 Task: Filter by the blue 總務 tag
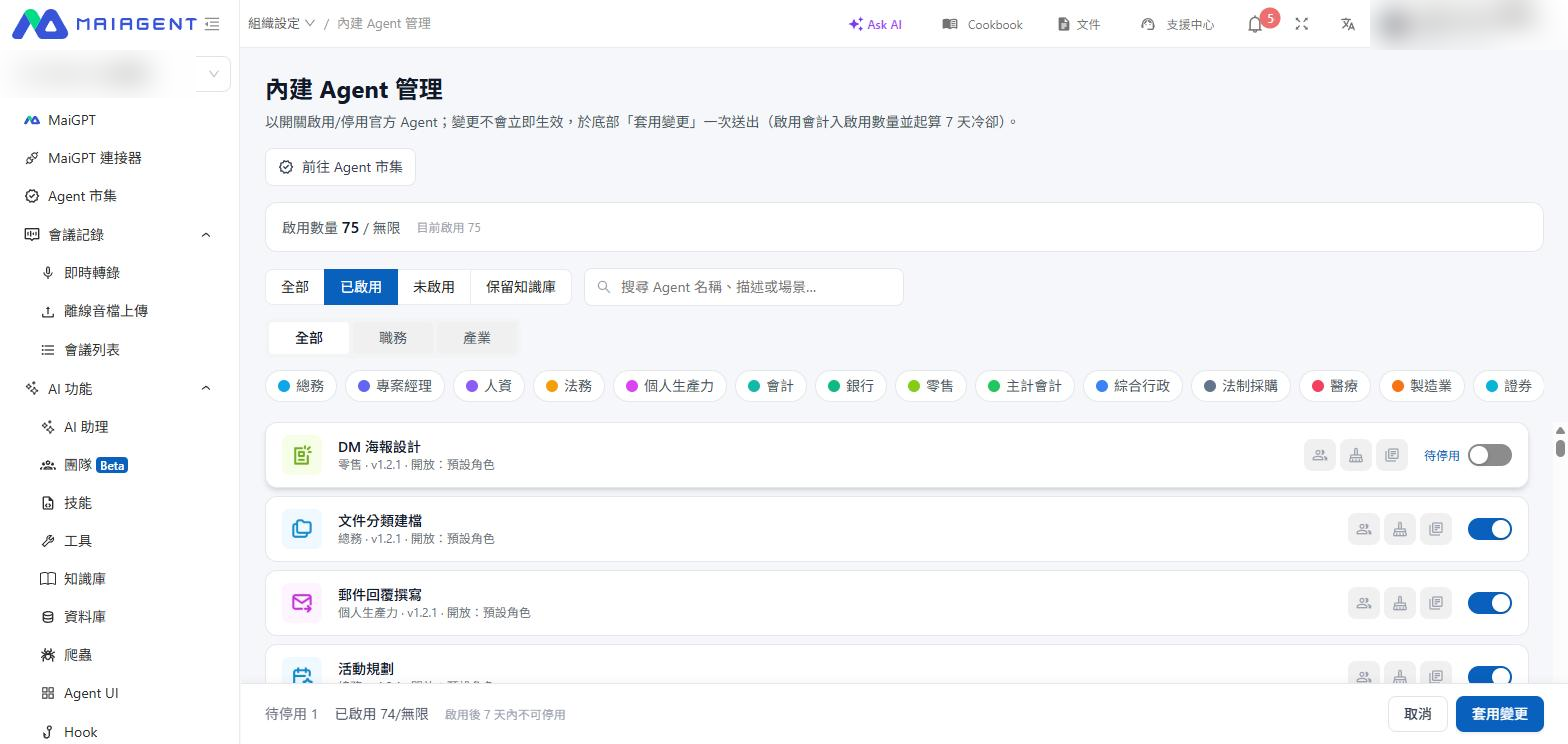tap(301, 386)
